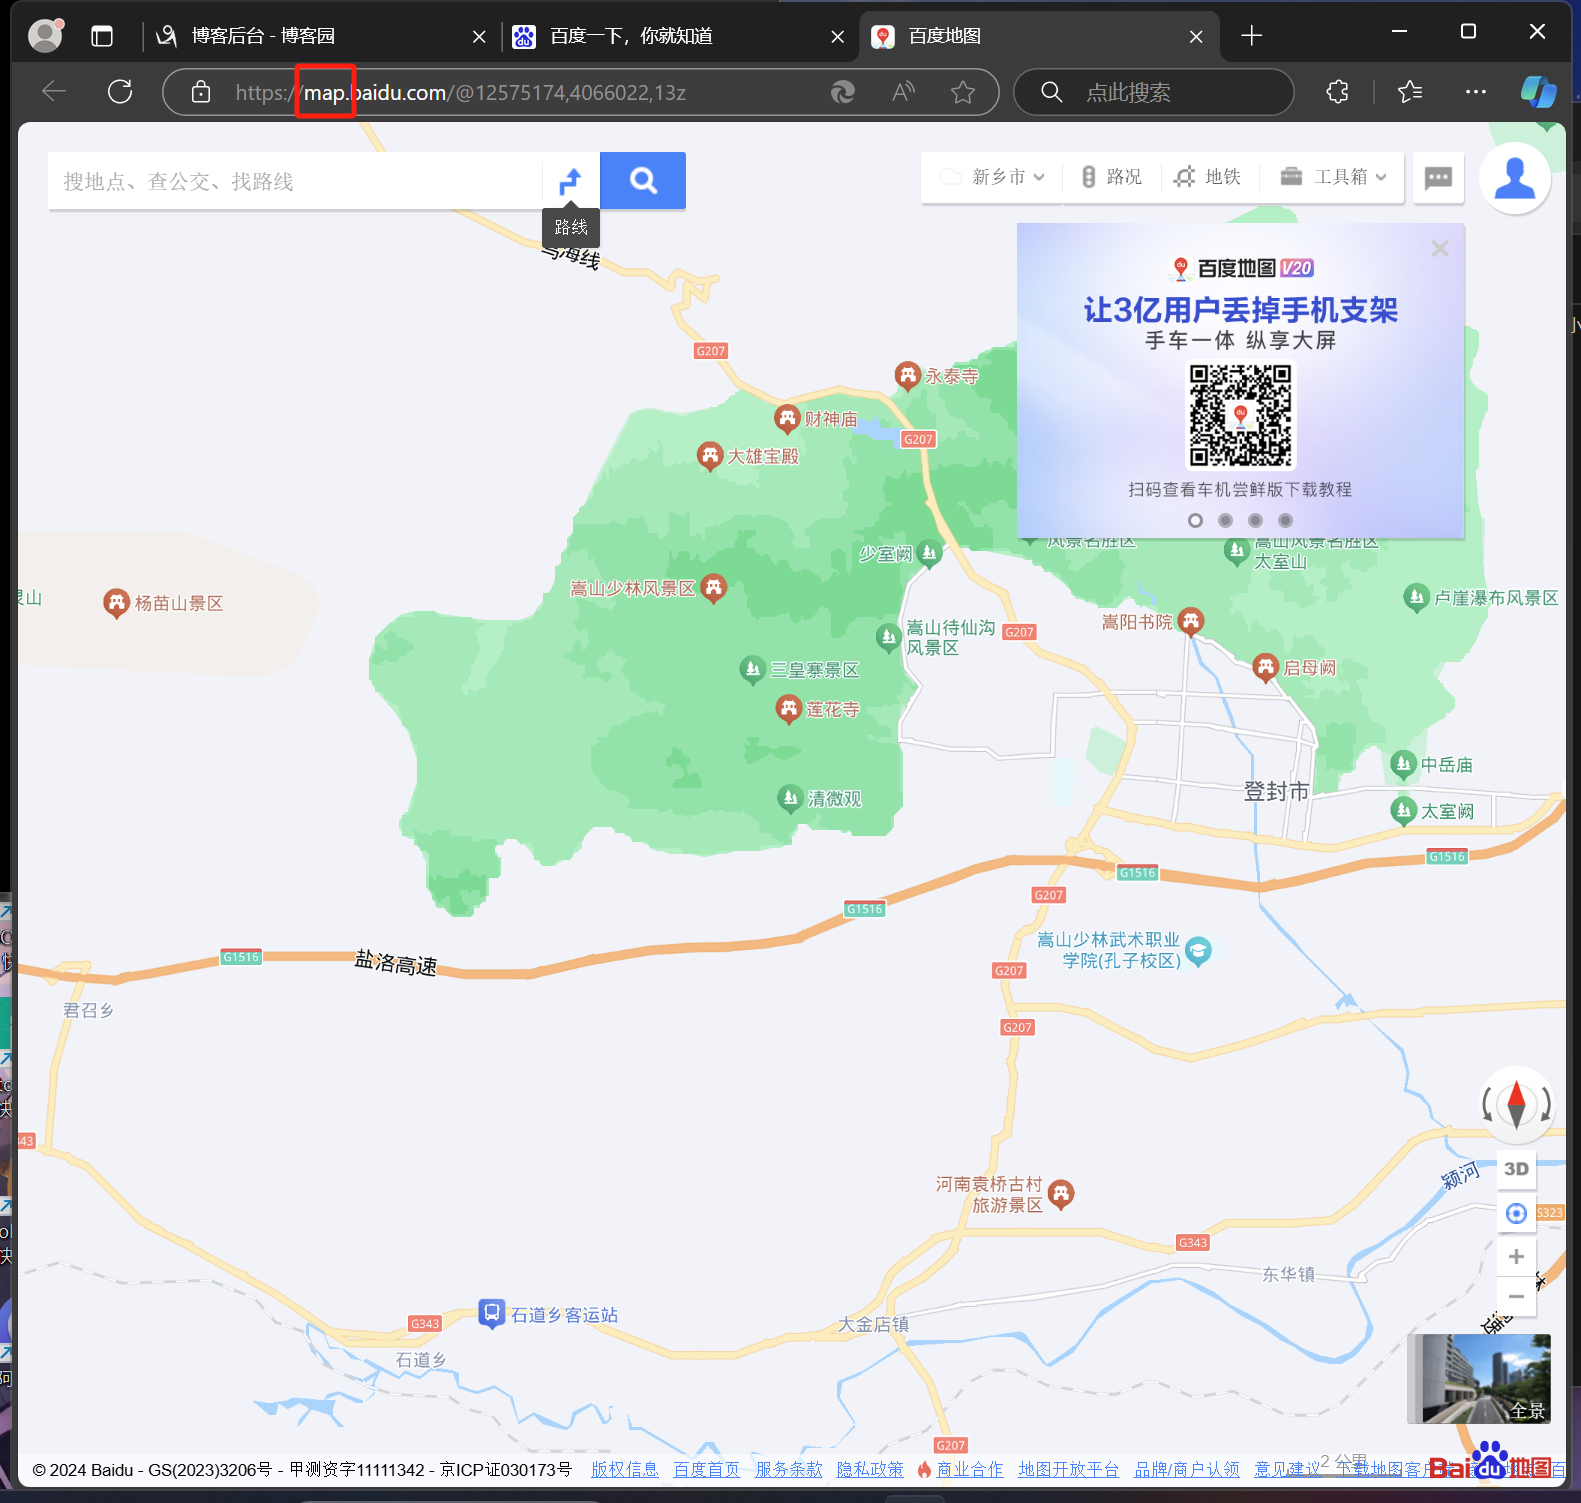Click the 清微观 map marker
This screenshot has height=1503, width=1581.
click(x=790, y=798)
